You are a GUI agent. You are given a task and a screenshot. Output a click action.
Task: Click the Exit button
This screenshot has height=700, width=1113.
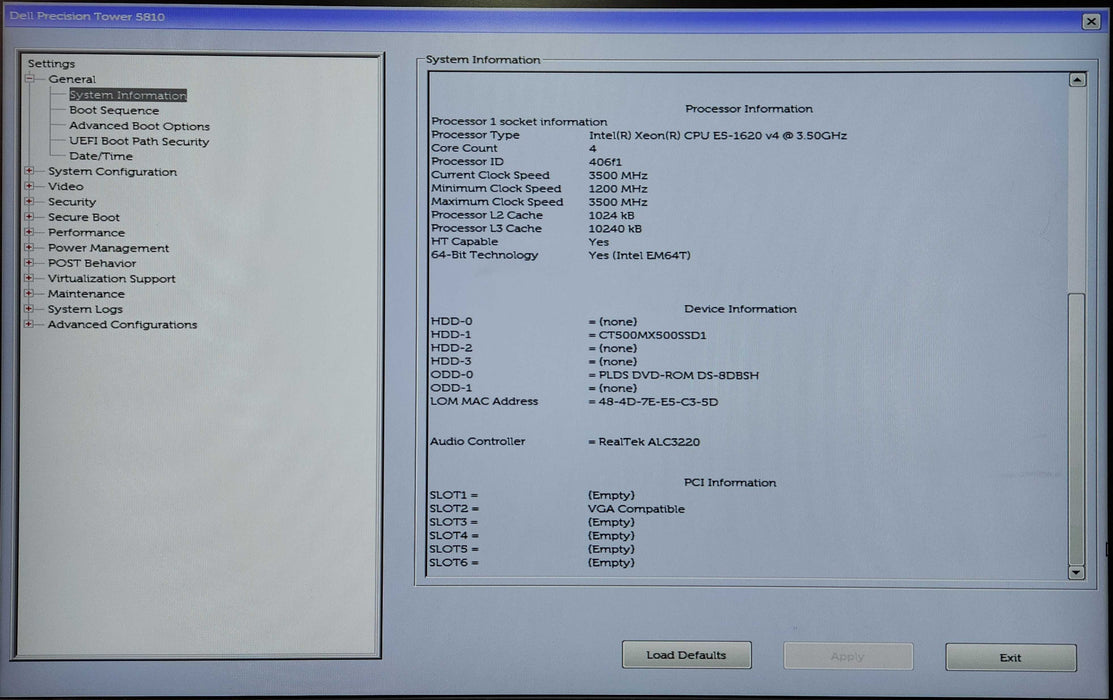click(1010, 657)
